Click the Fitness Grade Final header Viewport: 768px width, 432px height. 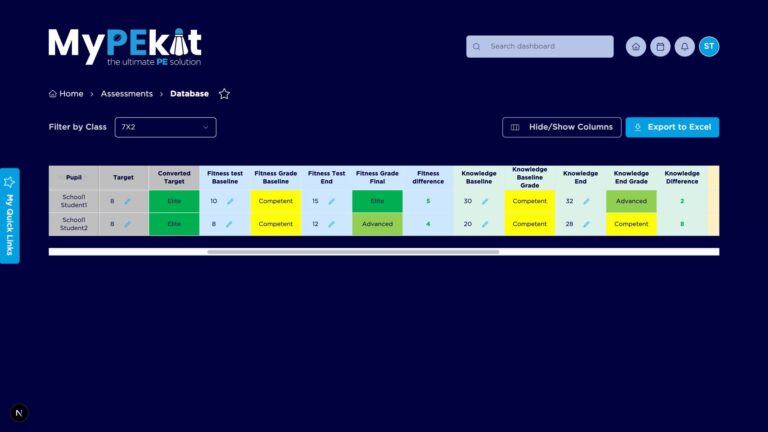pyautogui.click(x=377, y=177)
